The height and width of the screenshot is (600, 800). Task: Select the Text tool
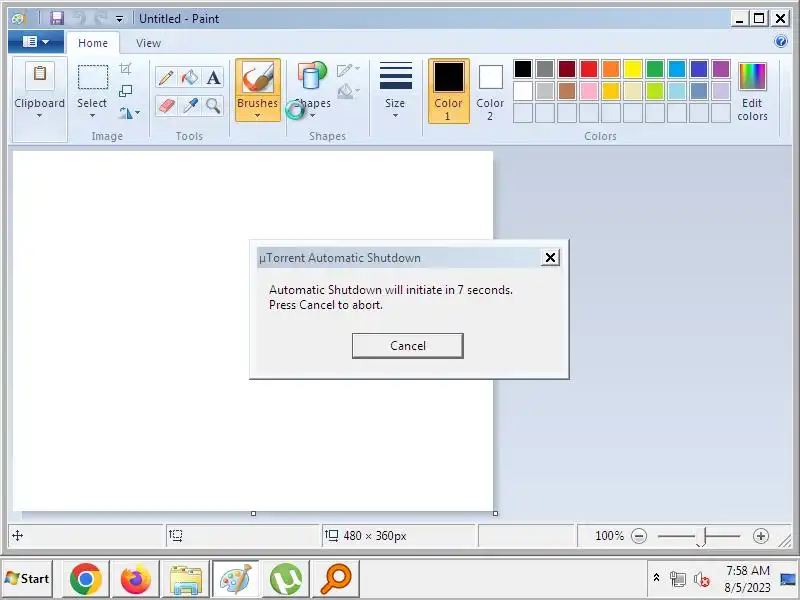[x=213, y=78]
